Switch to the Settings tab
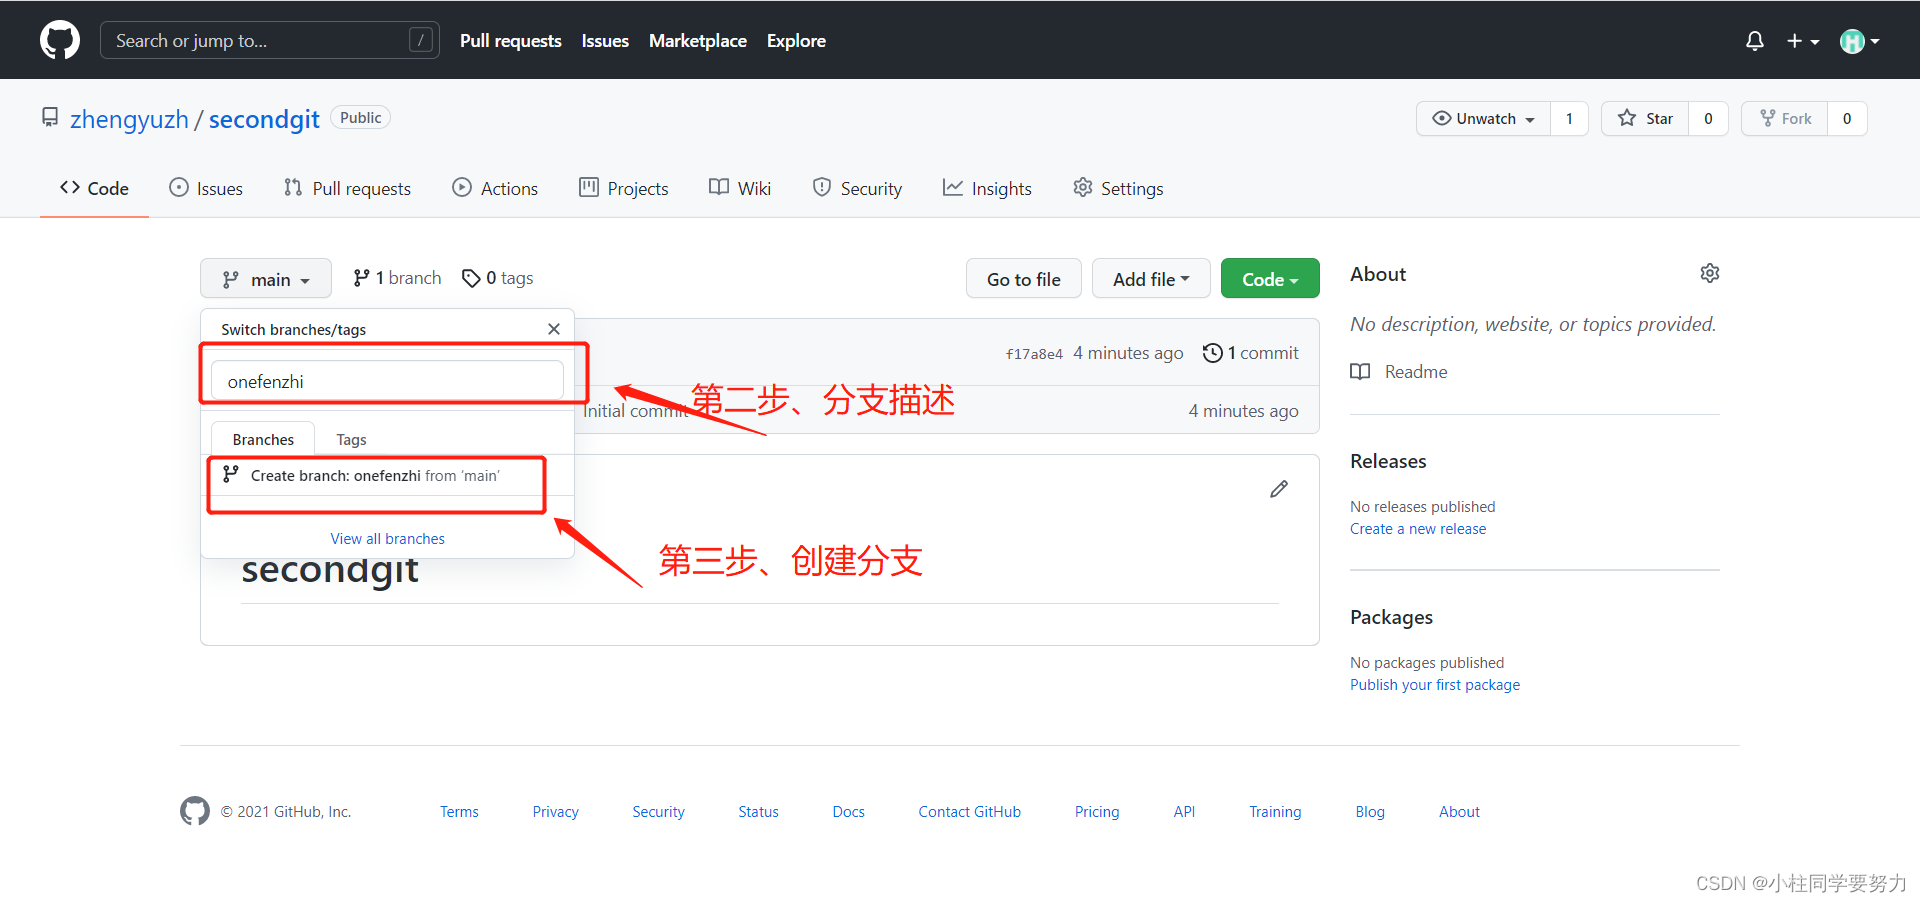The height and width of the screenshot is (902, 1920). (x=1118, y=188)
